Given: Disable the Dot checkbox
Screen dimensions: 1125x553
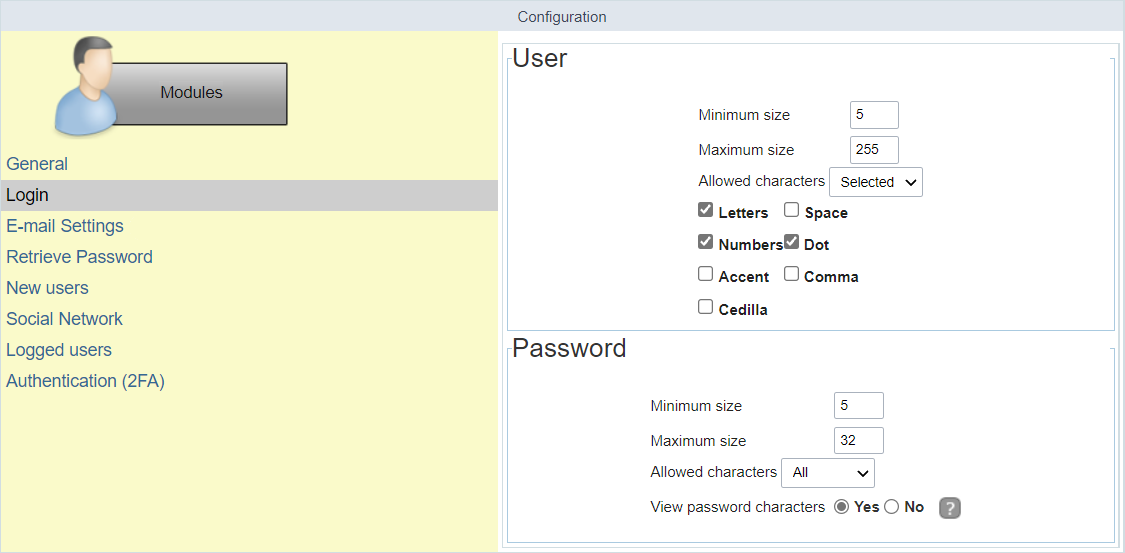Looking at the screenshot, I should (x=791, y=242).
